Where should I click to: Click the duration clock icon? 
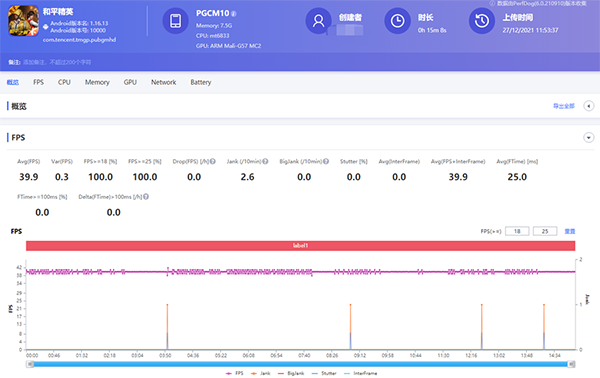click(398, 21)
